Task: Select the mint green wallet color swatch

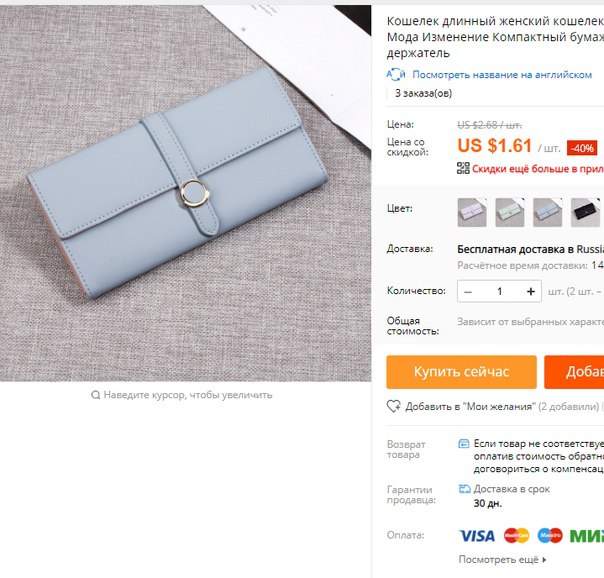Action: tap(510, 213)
